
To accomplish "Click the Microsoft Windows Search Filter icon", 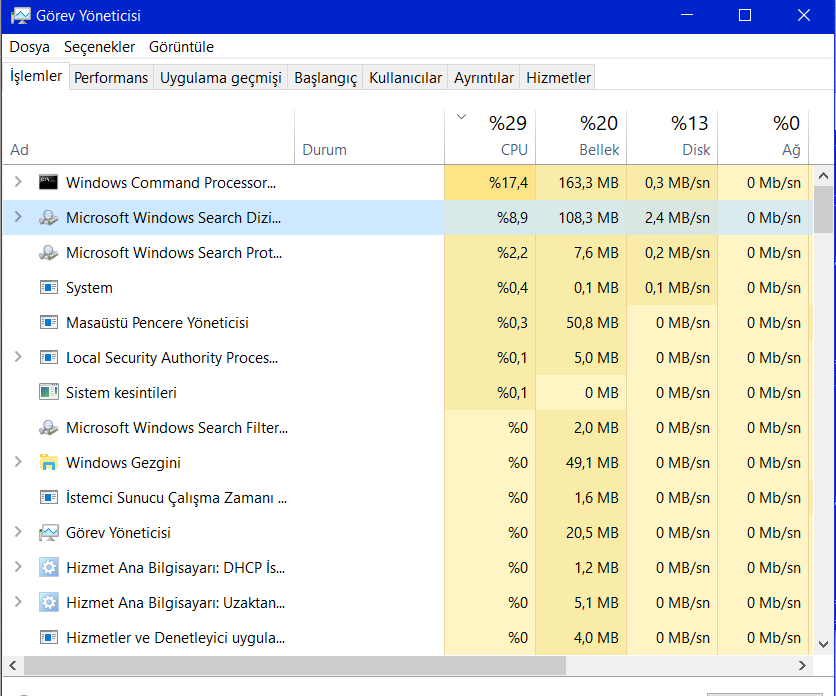I will click(x=49, y=428).
